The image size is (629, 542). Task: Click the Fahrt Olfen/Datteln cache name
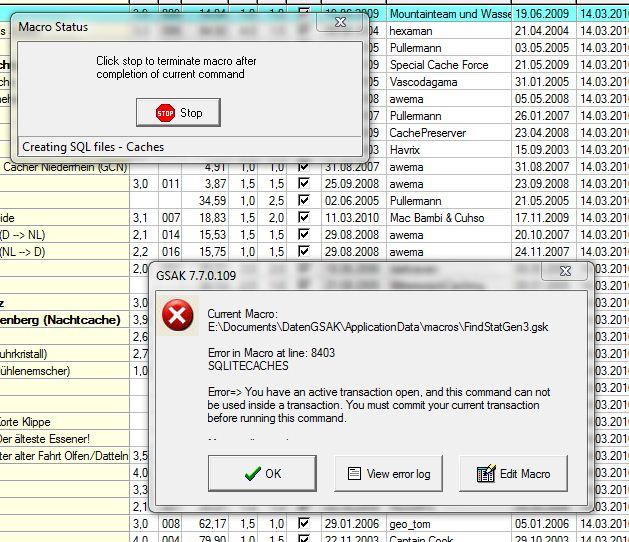click(x=64, y=456)
